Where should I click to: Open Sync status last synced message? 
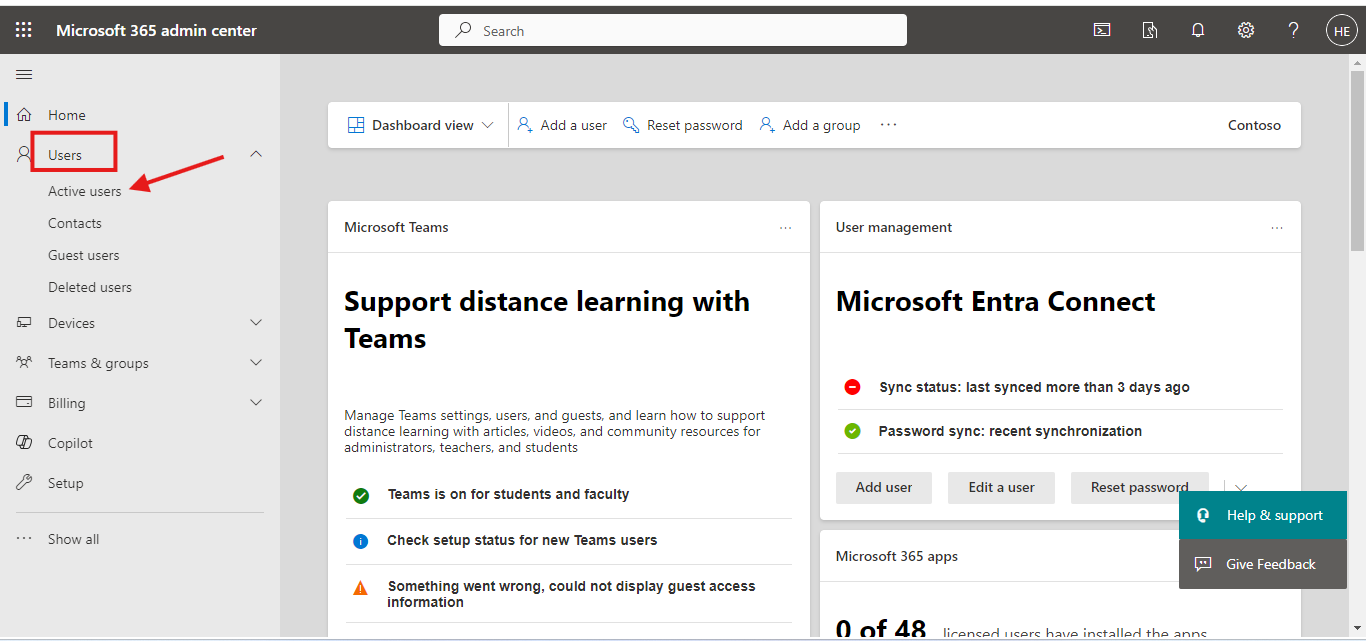pyautogui.click(x=1034, y=387)
